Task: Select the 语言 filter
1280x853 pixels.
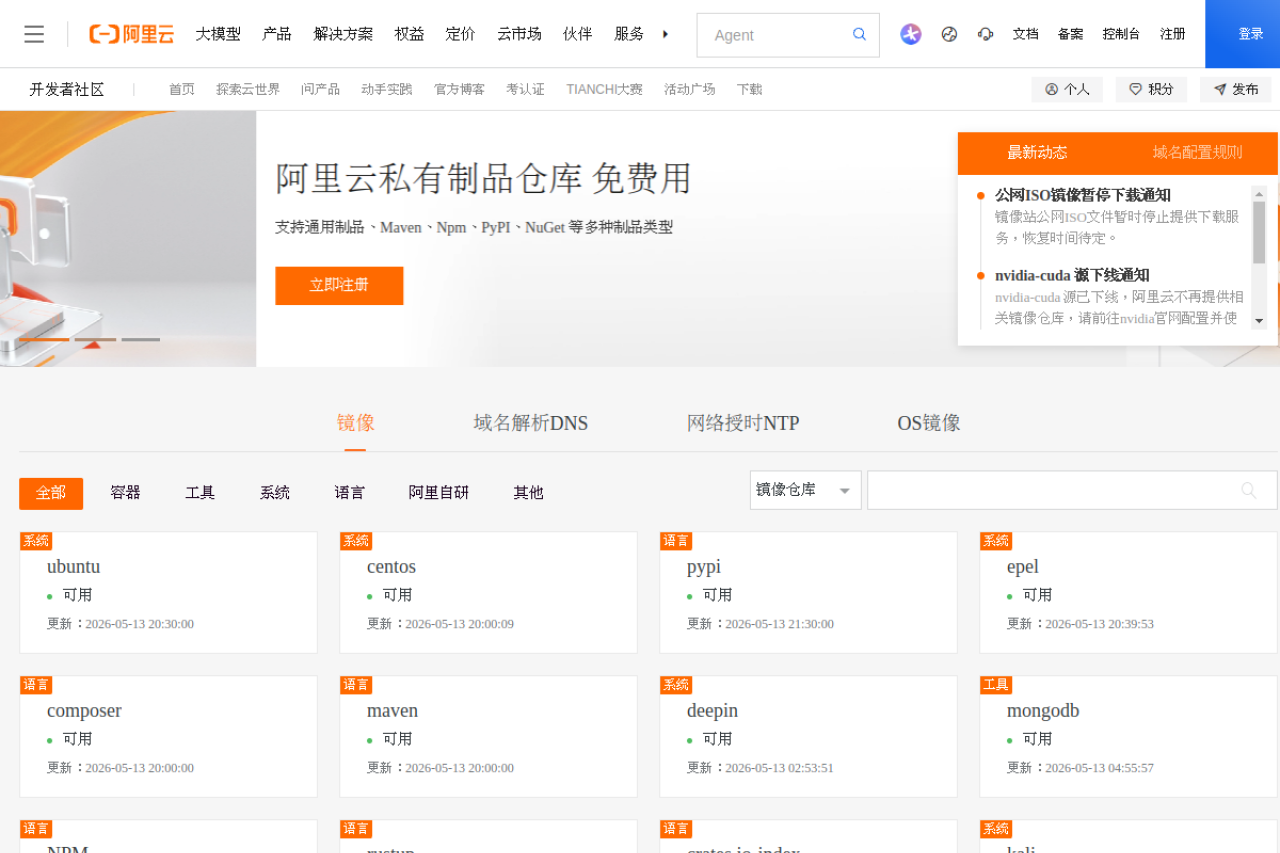Action: pyautogui.click(x=350, y=493)
